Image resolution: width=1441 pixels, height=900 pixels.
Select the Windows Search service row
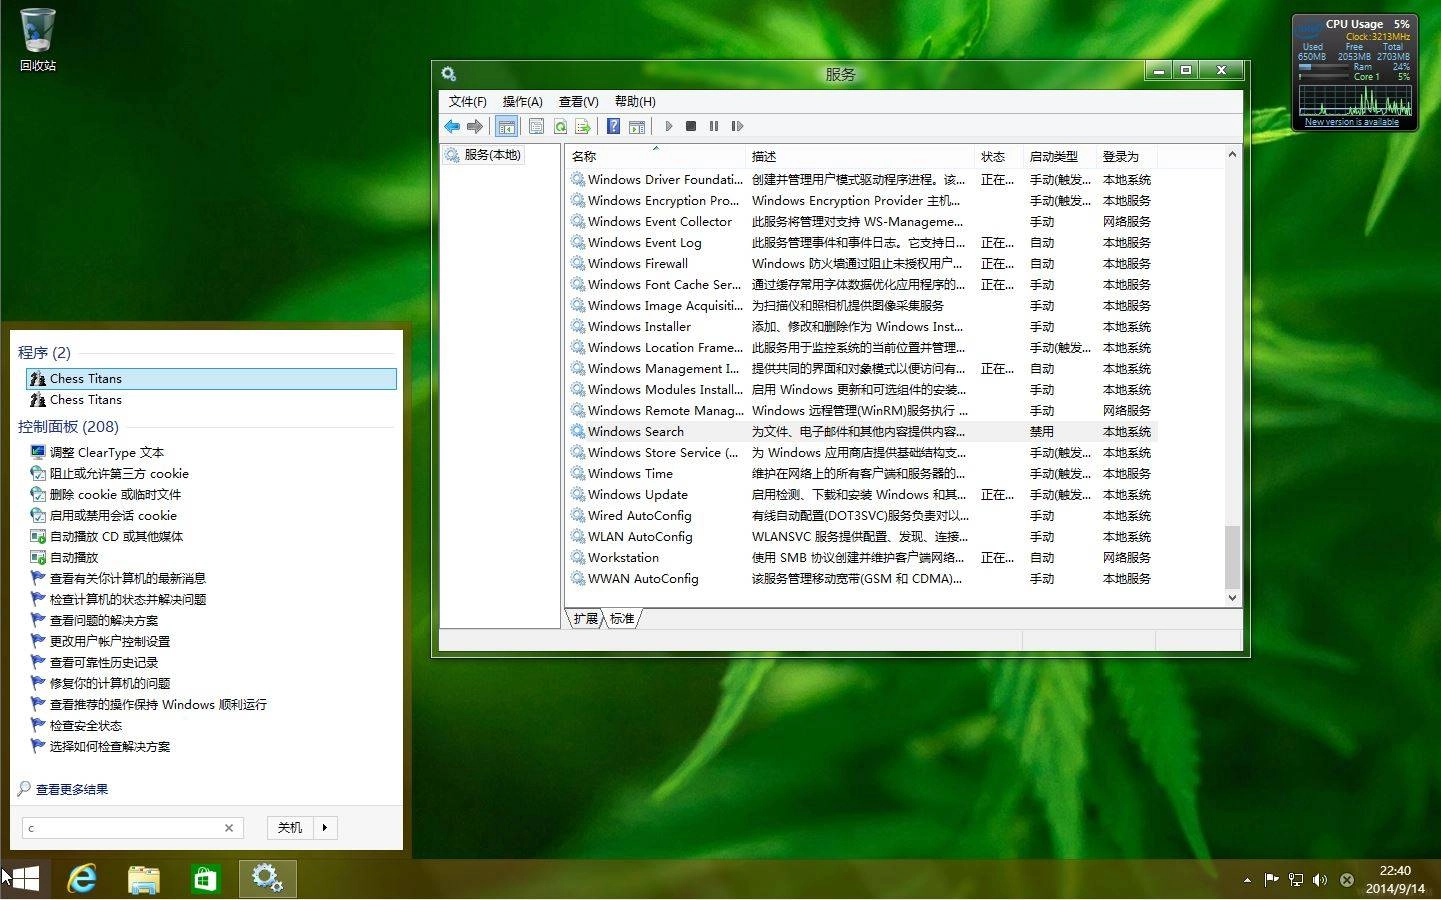point(861,432)
